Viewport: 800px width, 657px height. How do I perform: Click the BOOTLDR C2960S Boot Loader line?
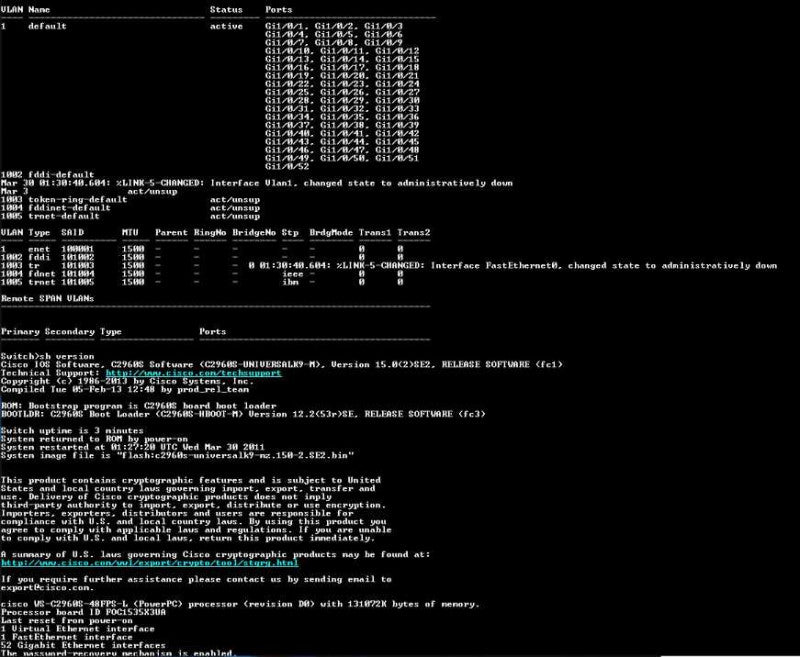click(243, 414)
